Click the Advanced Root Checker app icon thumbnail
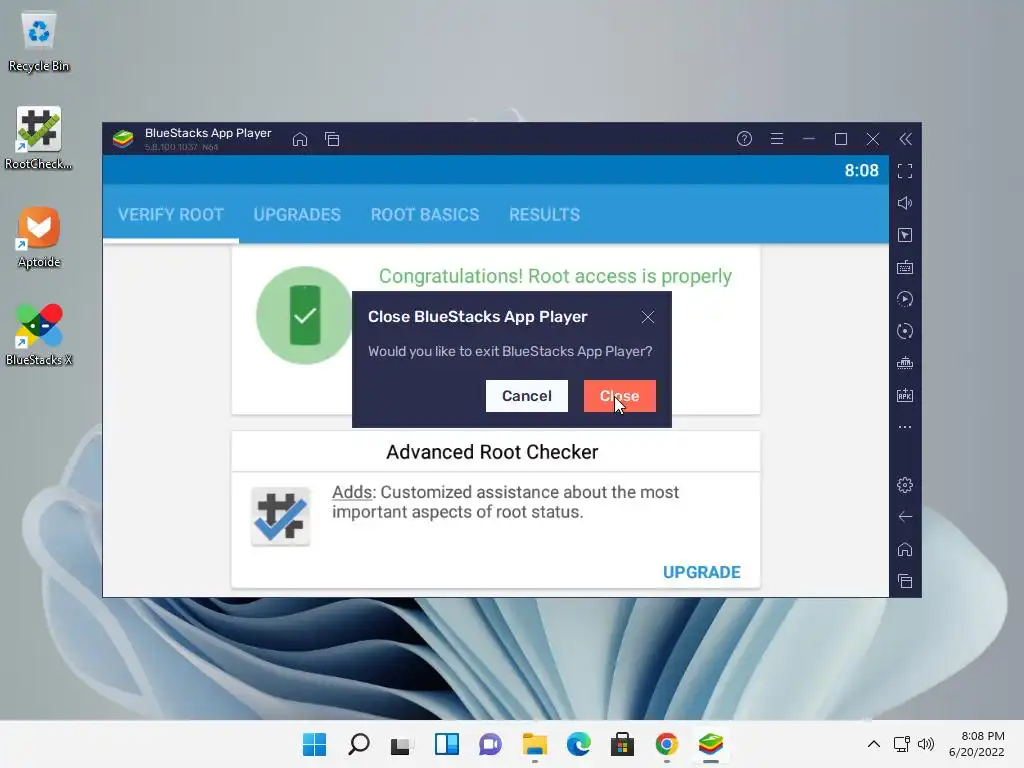 coord(281,516)
